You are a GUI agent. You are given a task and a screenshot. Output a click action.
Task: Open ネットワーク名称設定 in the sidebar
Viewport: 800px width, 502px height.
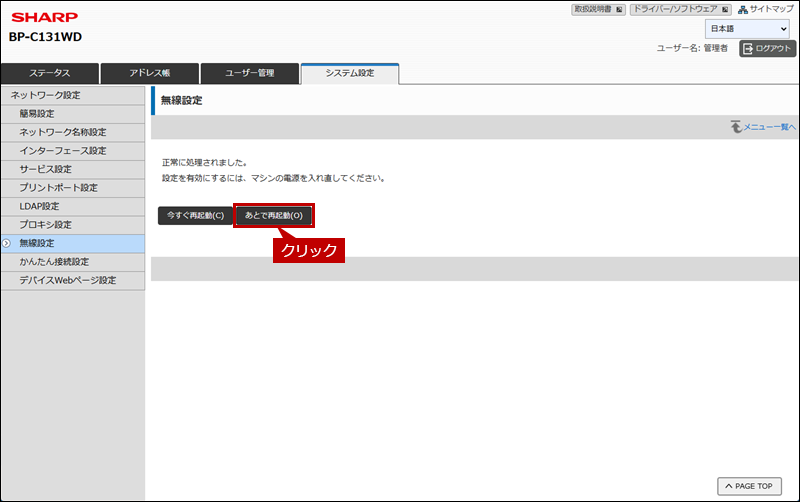click(73, 132)
